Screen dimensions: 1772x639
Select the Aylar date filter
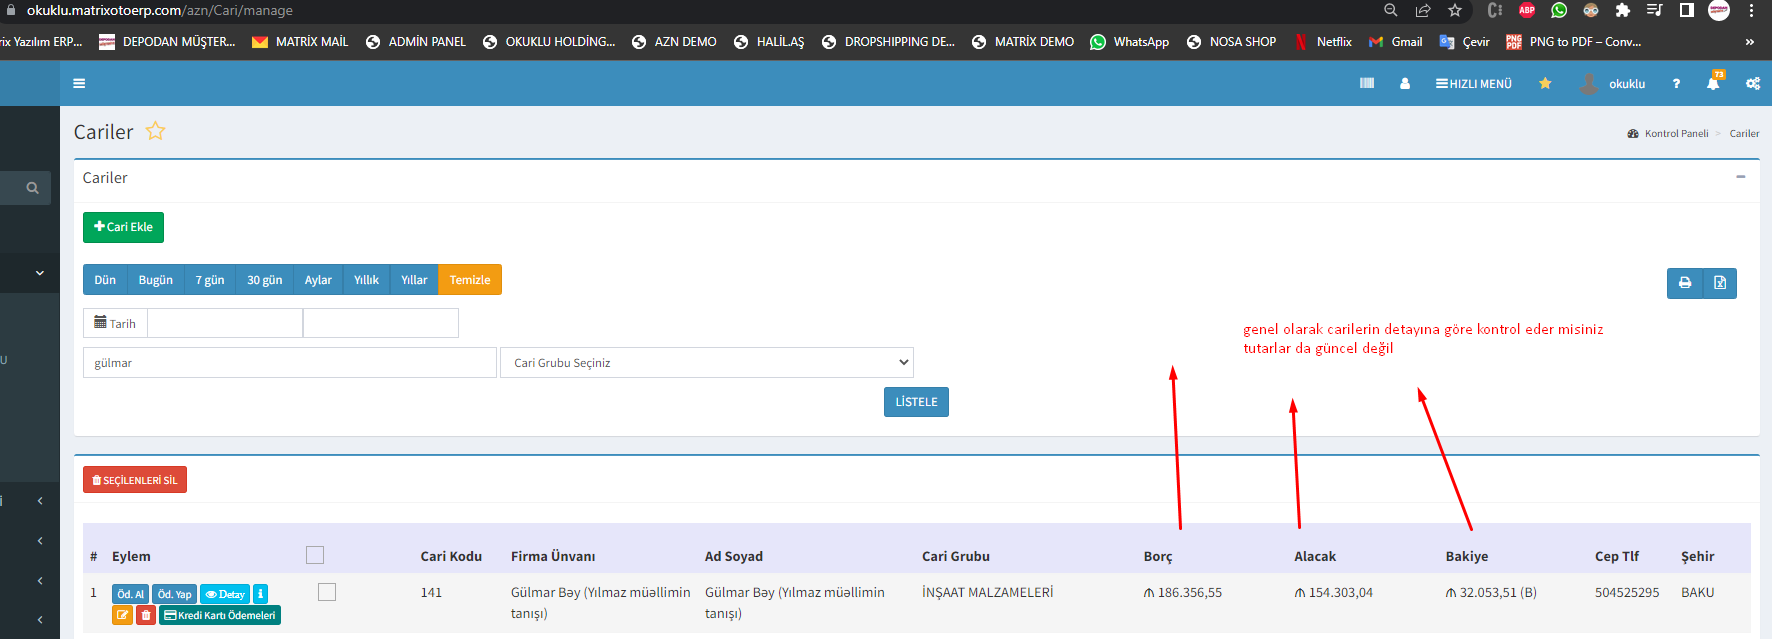318,280
